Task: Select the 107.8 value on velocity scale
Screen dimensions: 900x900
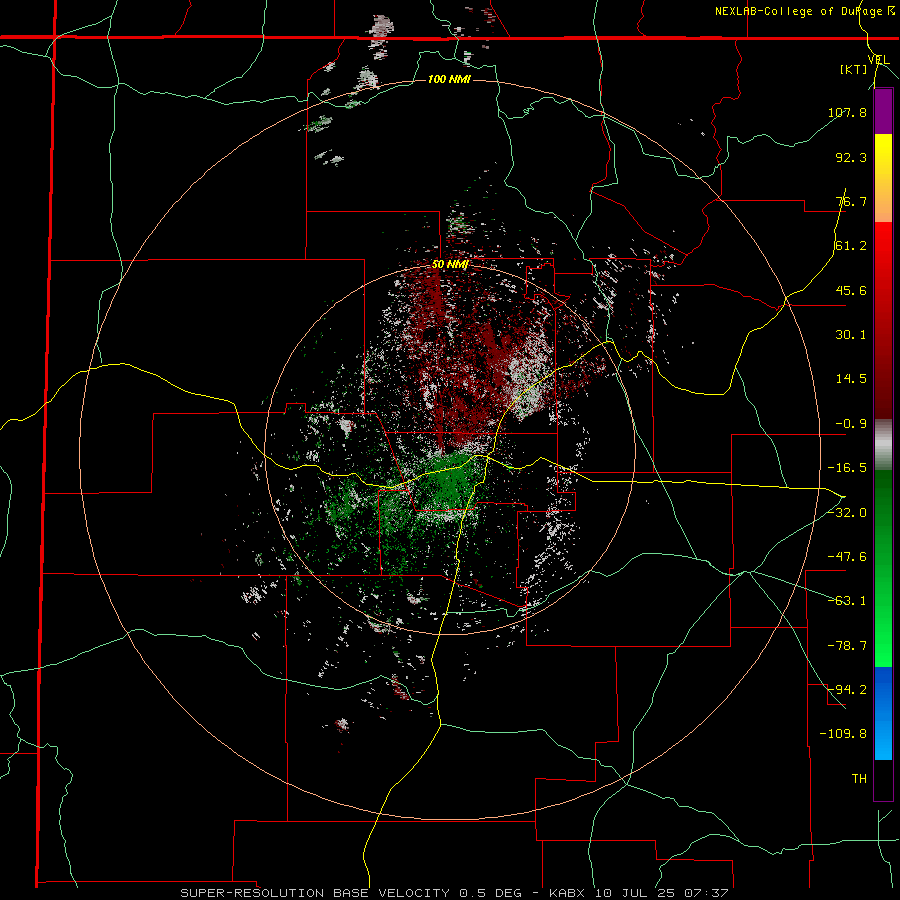Action: pos(847,112)
